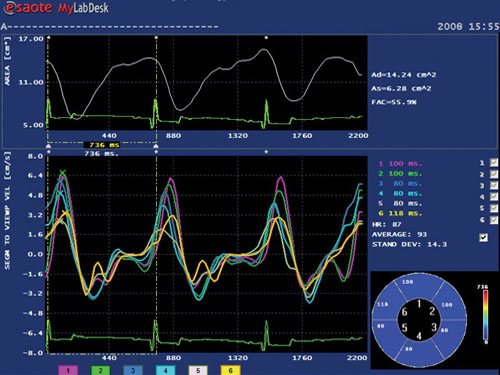Select the cyan segment 4 legend box

tap(165, 370)
